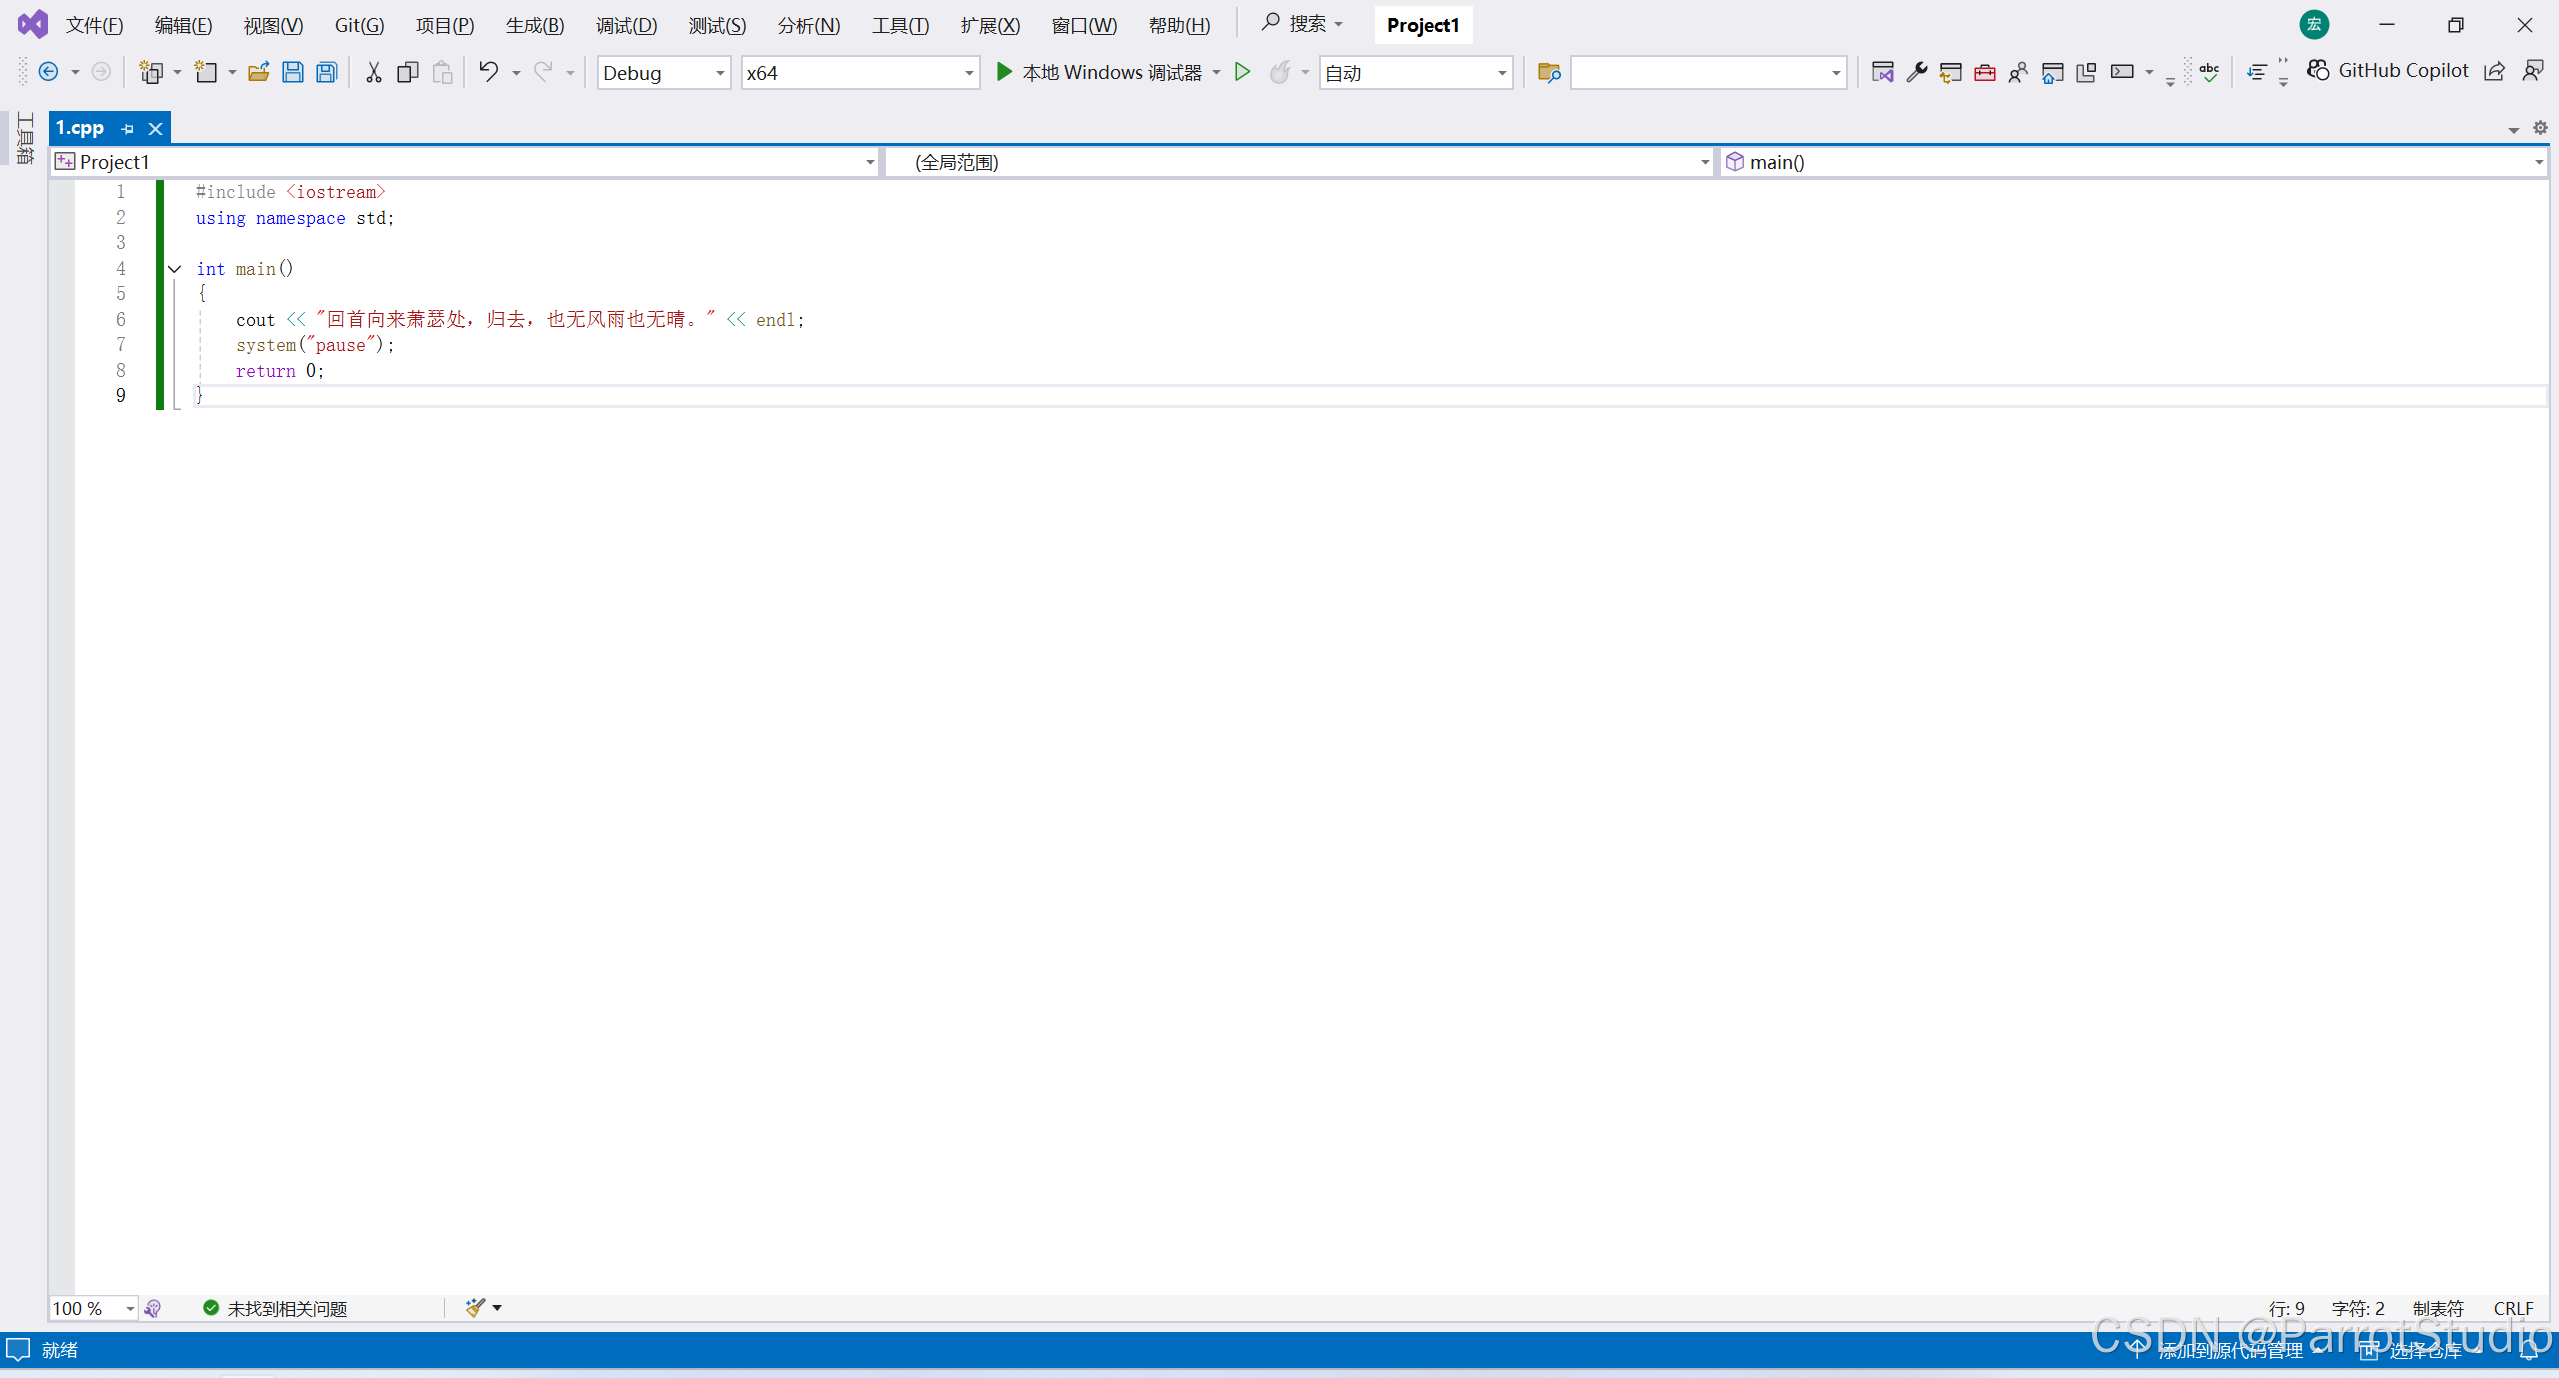The width and height of the screenshot is (2559, 1378).
Task: Click the navigate backward arrow icon
Action: coord(48,72)
